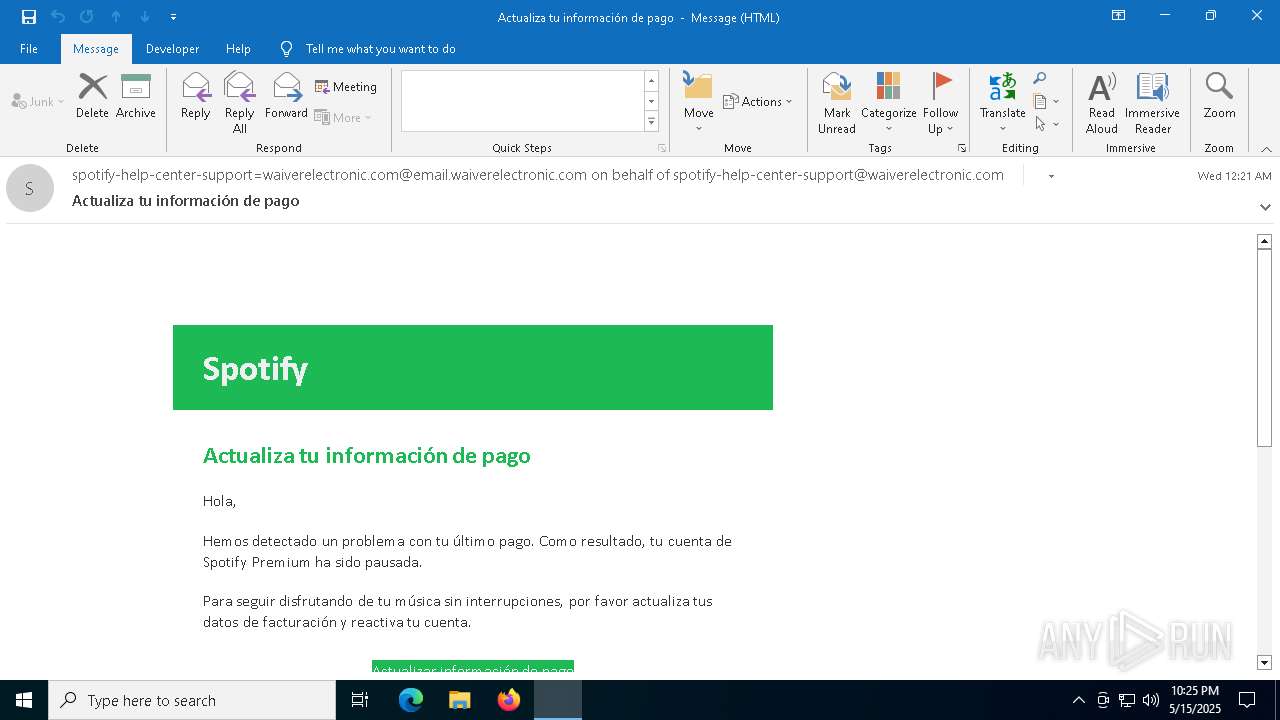Switch to the Developer tab
The width and height of the screenshot is (1280, 720).
(x=172, y=49)
